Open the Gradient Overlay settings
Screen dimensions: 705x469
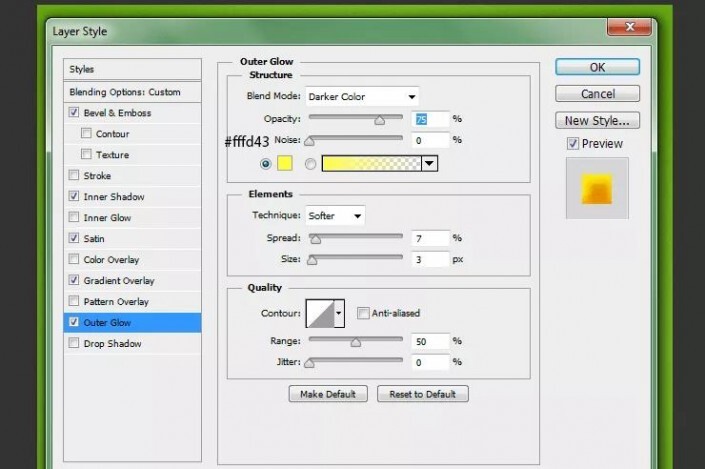pyautogui.click(x=118, y=280)
